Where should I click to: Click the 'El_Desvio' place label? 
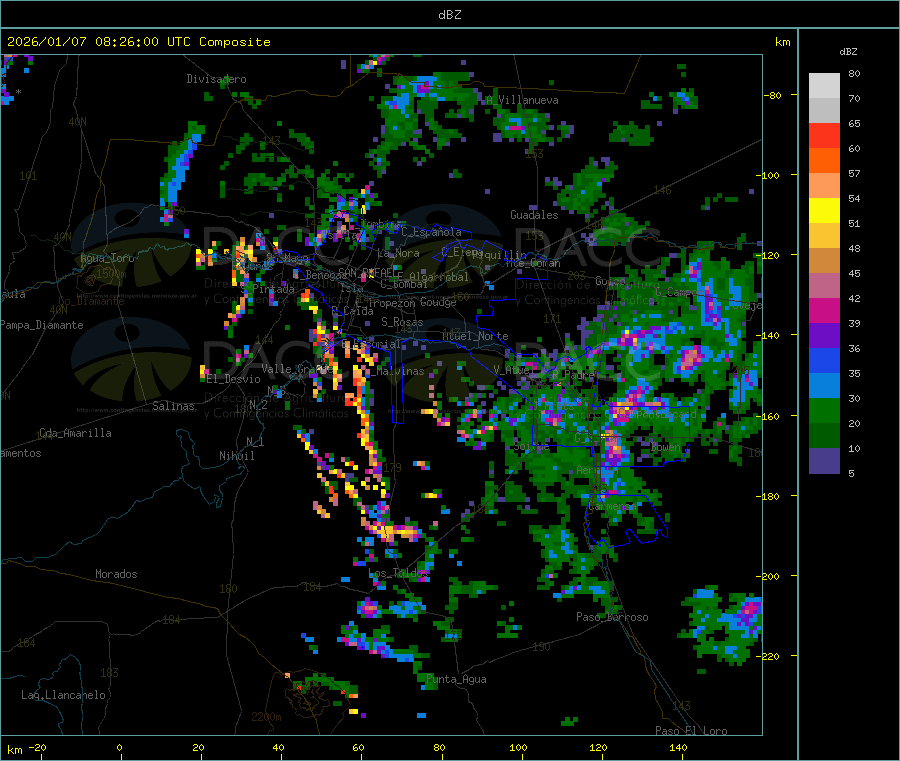click(x=233, y=379)
